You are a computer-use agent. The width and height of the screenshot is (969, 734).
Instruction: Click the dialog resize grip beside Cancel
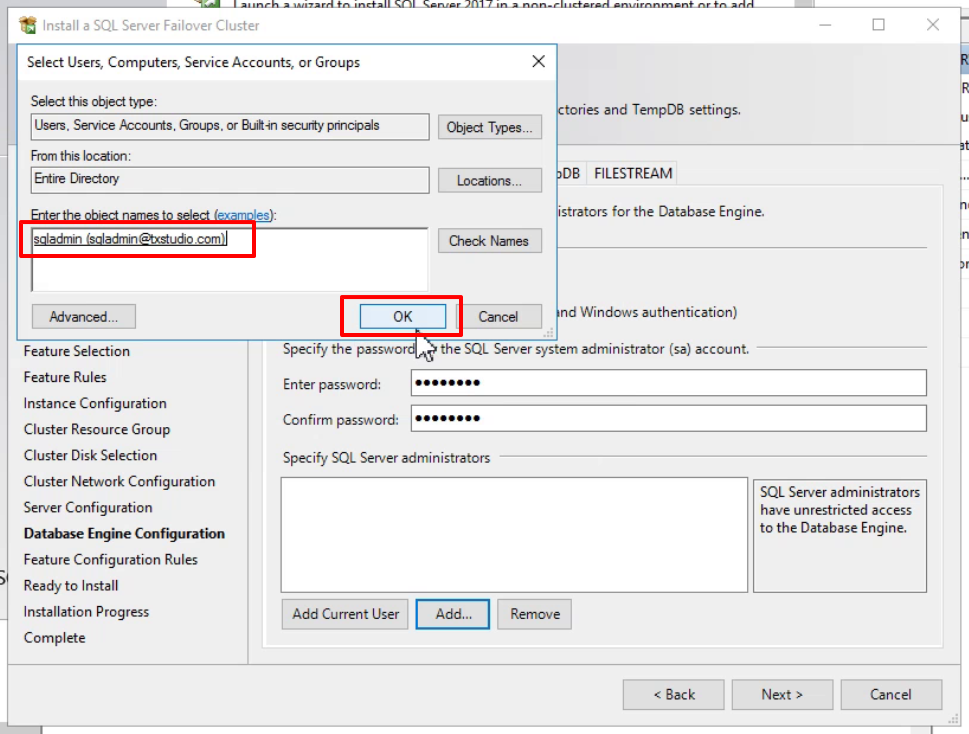point(549,334)
